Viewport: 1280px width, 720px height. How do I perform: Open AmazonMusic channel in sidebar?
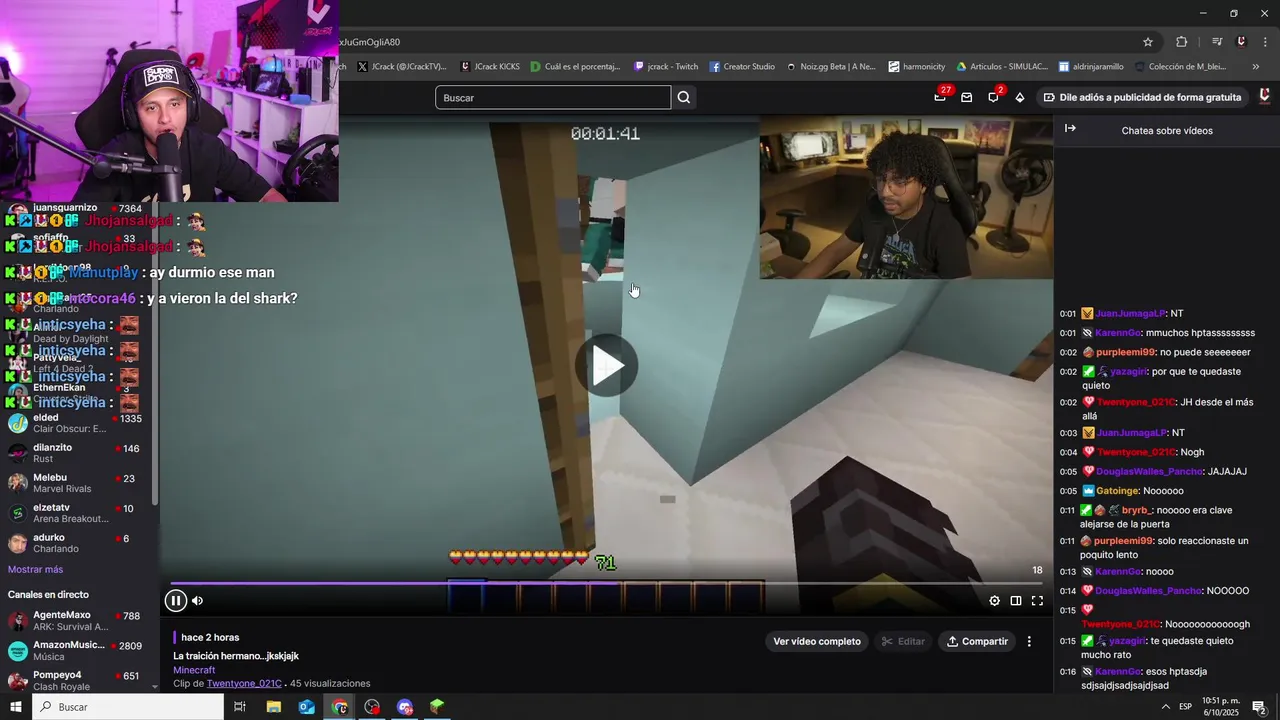click(78, 650)
